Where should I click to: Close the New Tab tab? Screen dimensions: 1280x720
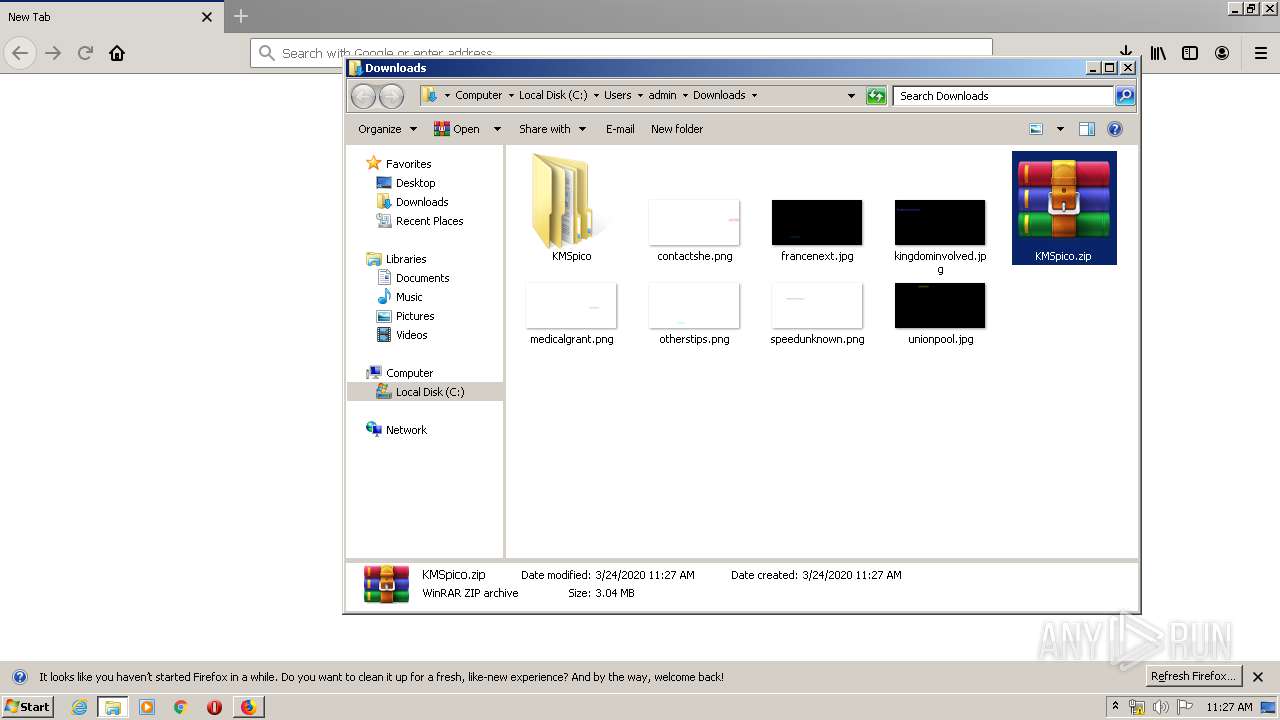[207, 17]
